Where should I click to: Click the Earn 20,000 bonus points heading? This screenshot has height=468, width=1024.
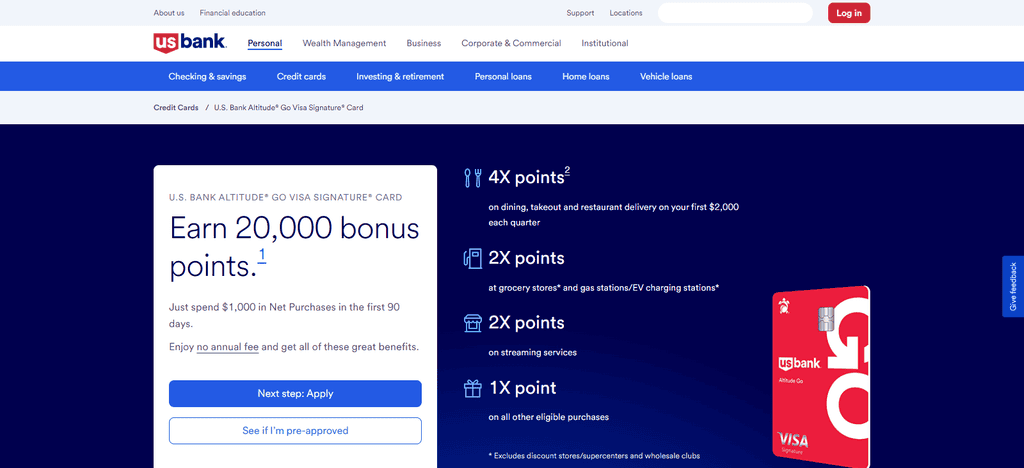pyautogui.click(x=295, y=247)
